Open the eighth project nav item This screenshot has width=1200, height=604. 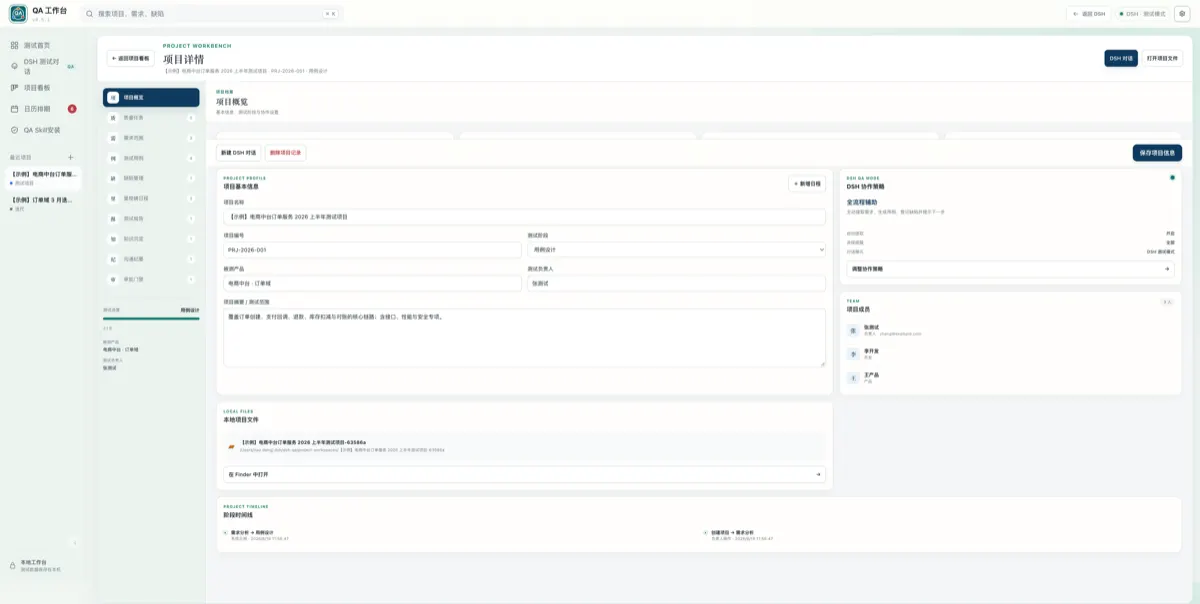151,239
